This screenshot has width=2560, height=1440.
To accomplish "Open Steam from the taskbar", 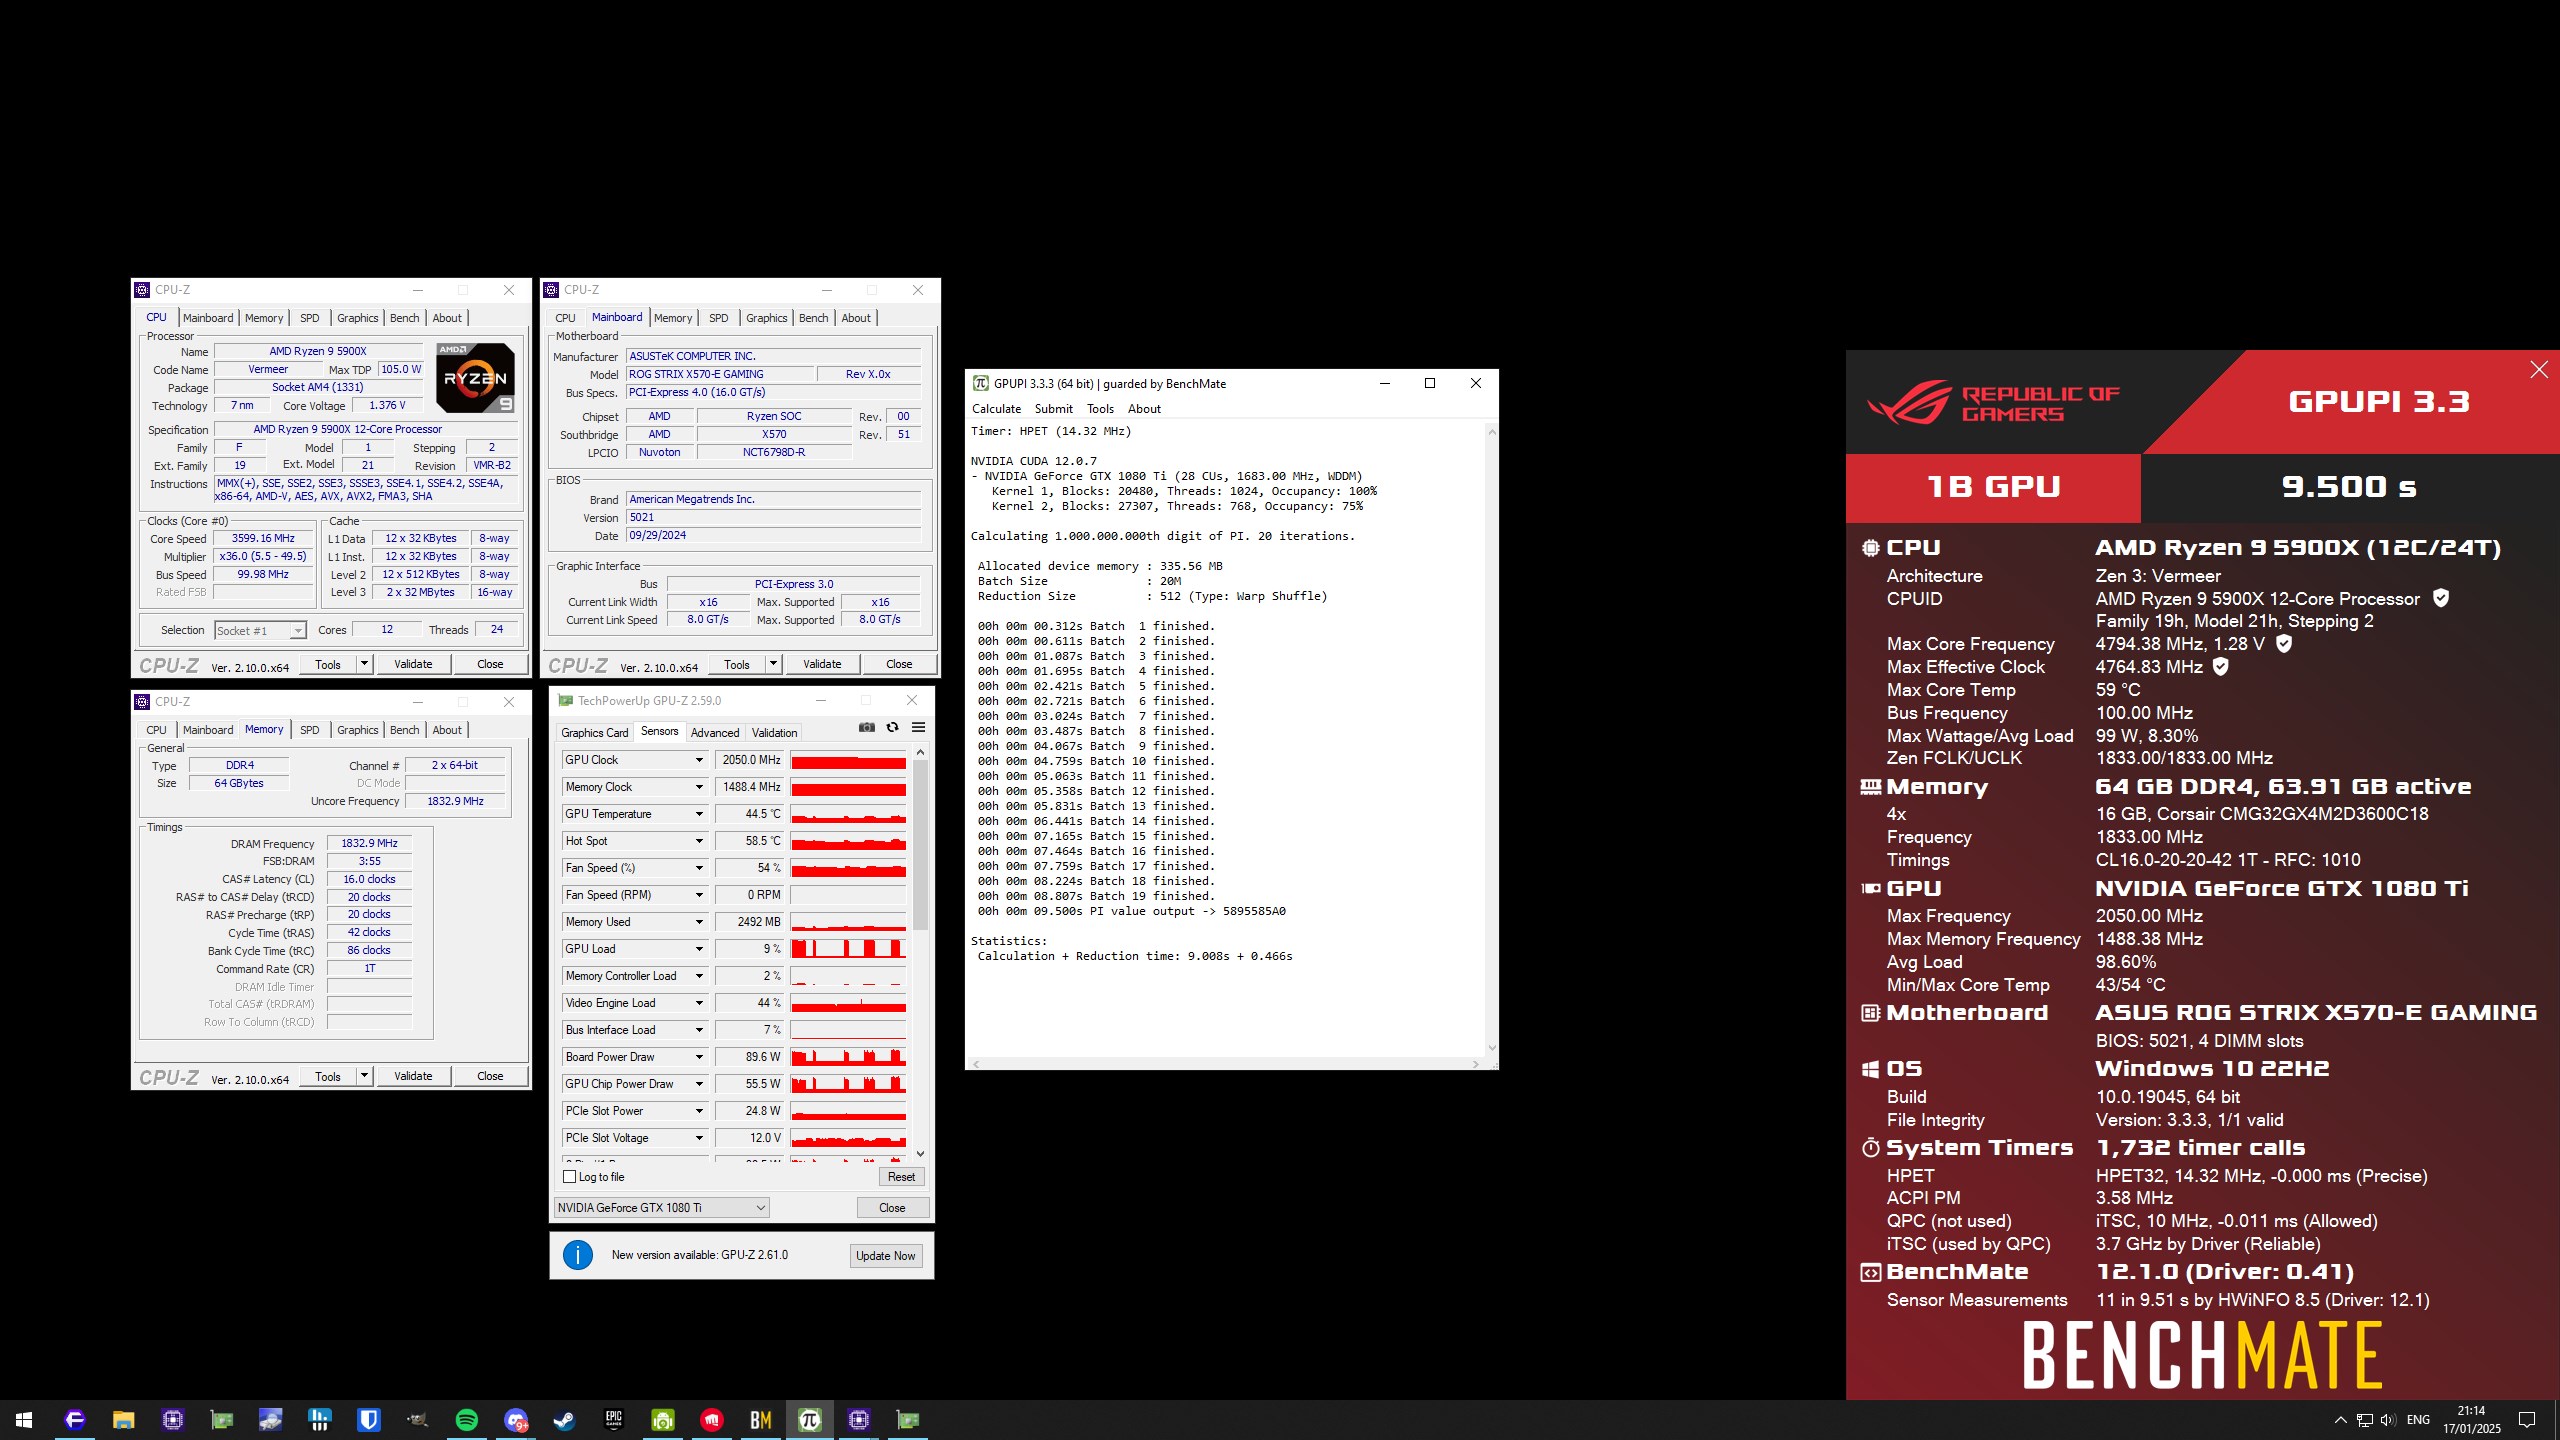I will click(x=564, y=1420).
